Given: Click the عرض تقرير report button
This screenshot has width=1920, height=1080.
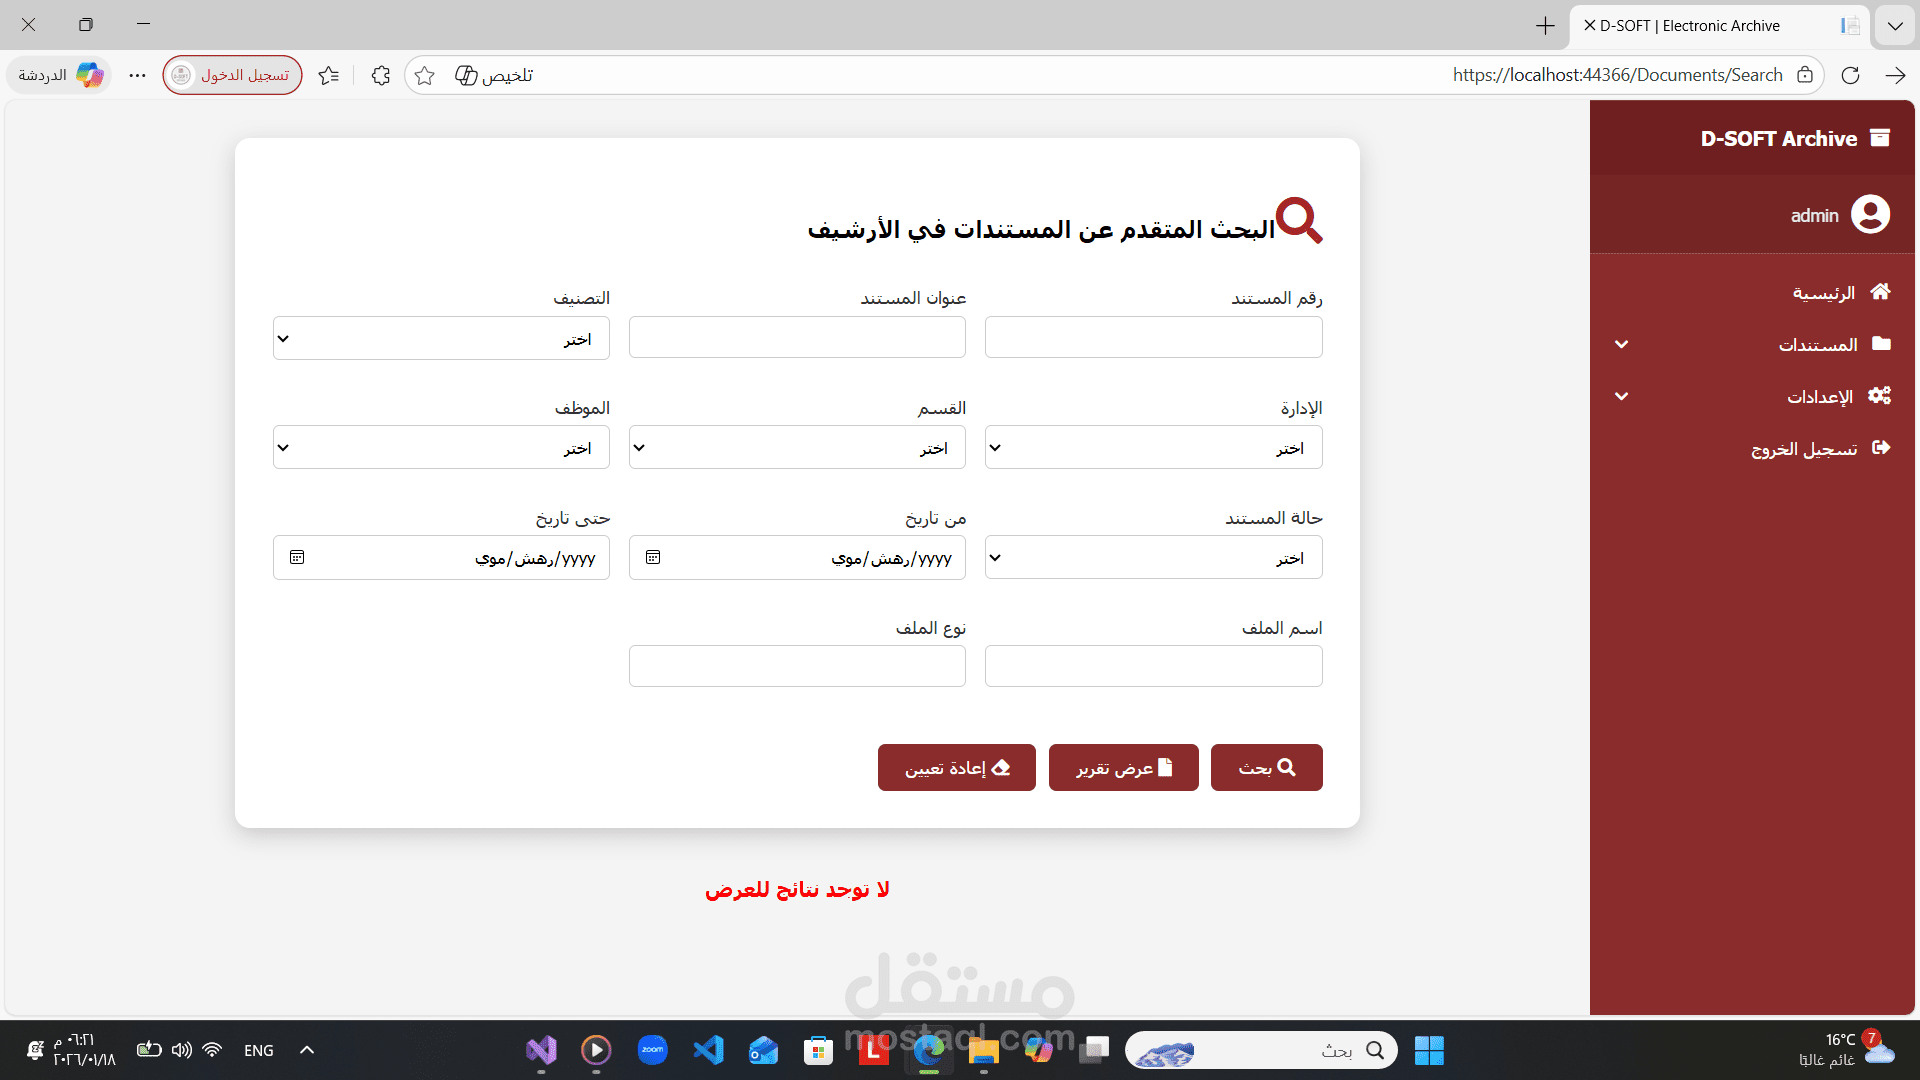Looking at the screenshot, I should coord(1123,767).
